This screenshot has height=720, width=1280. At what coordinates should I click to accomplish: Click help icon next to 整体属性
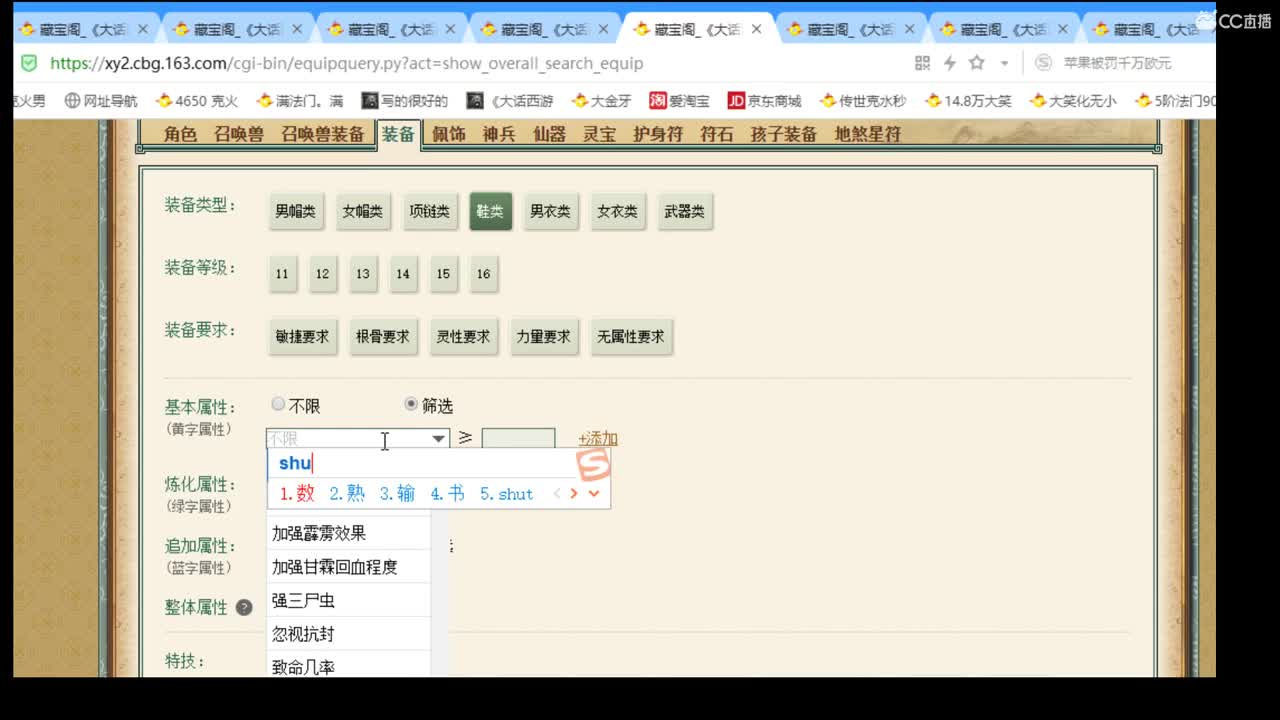(x=244, y=607)
